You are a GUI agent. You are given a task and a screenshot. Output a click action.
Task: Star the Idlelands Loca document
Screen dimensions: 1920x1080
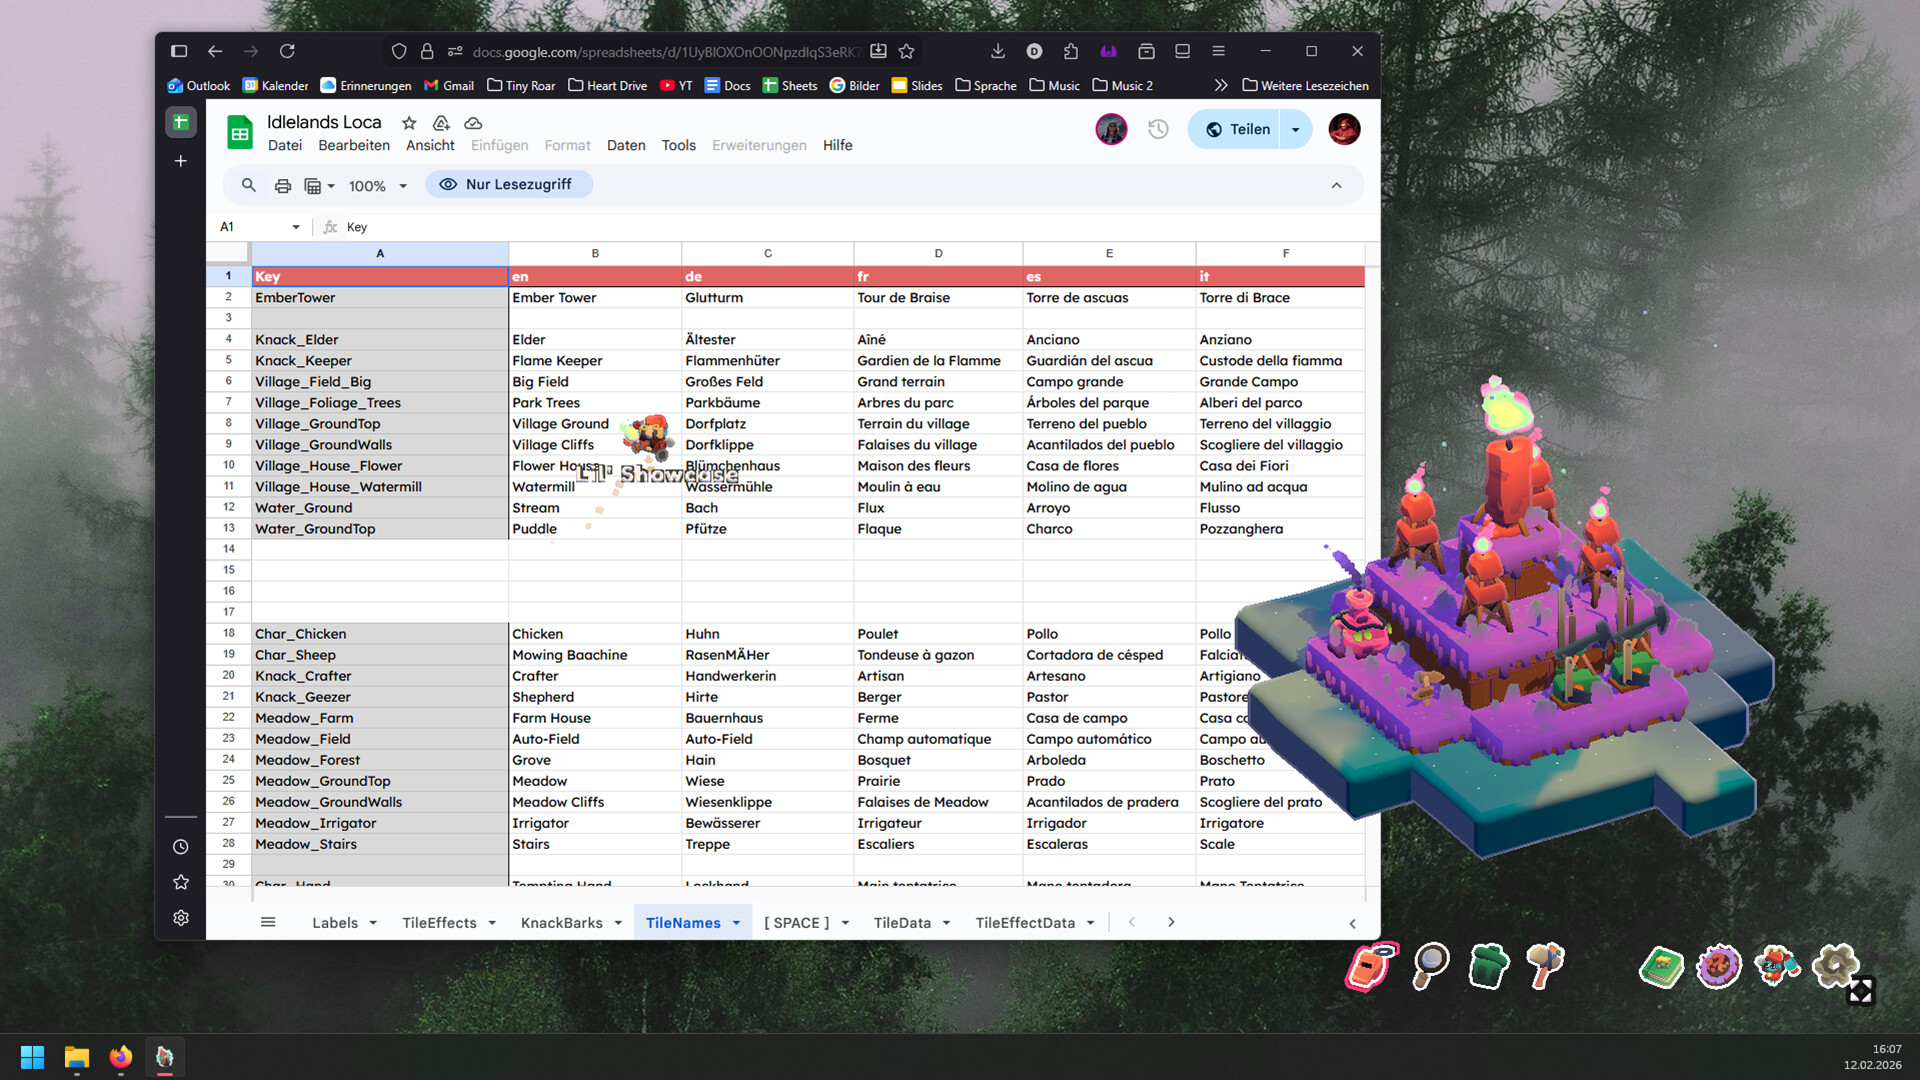click(409, 123)
